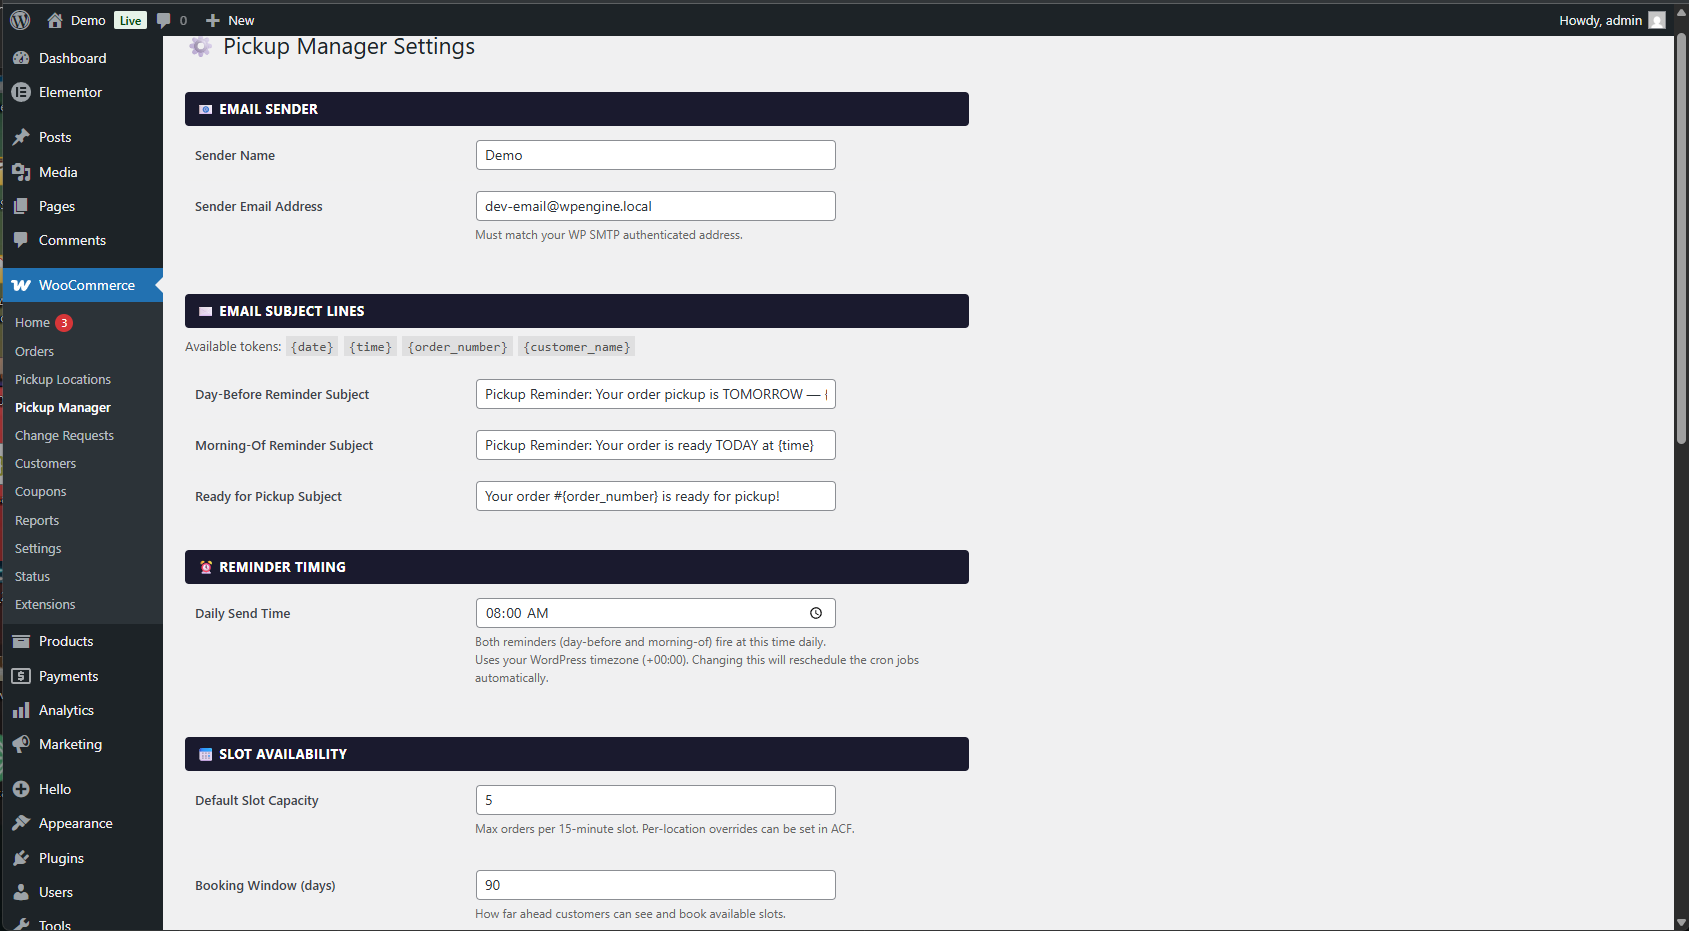
Task: Click the Hello plus-circle icon
Action: tap(21, 789)
